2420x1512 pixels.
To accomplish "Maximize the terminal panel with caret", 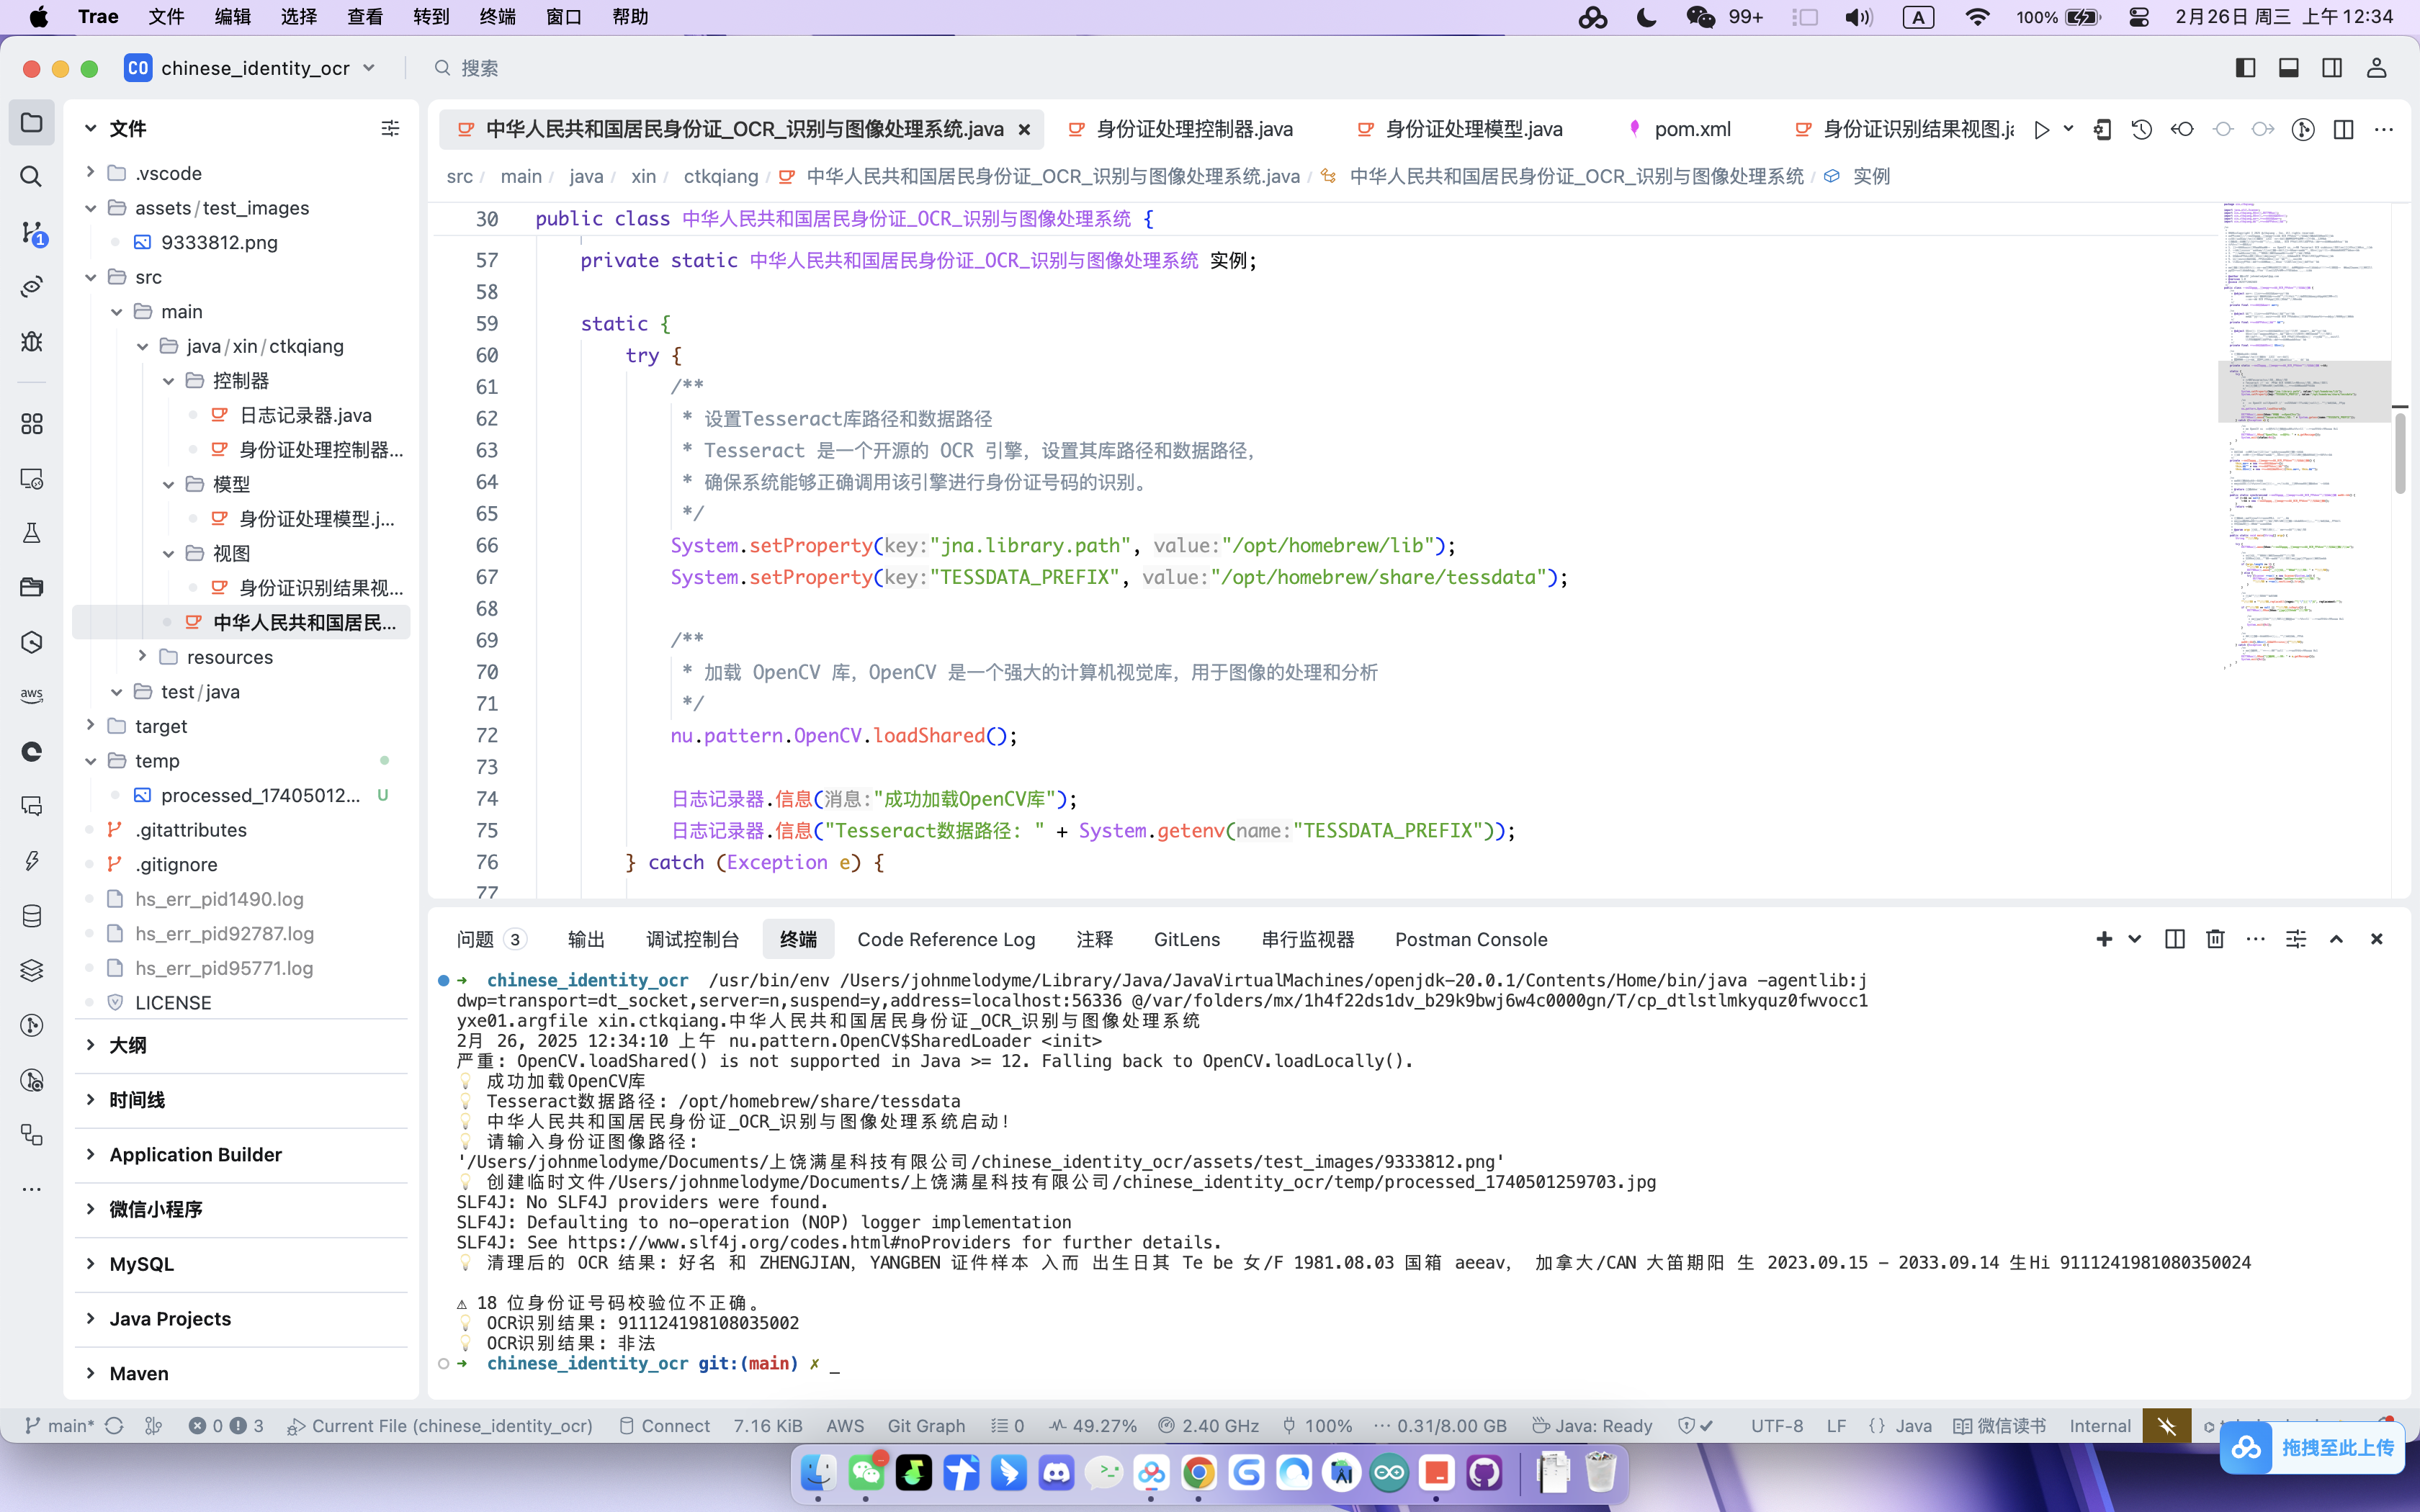I will pyautogui.click(x=2336, y=938).
